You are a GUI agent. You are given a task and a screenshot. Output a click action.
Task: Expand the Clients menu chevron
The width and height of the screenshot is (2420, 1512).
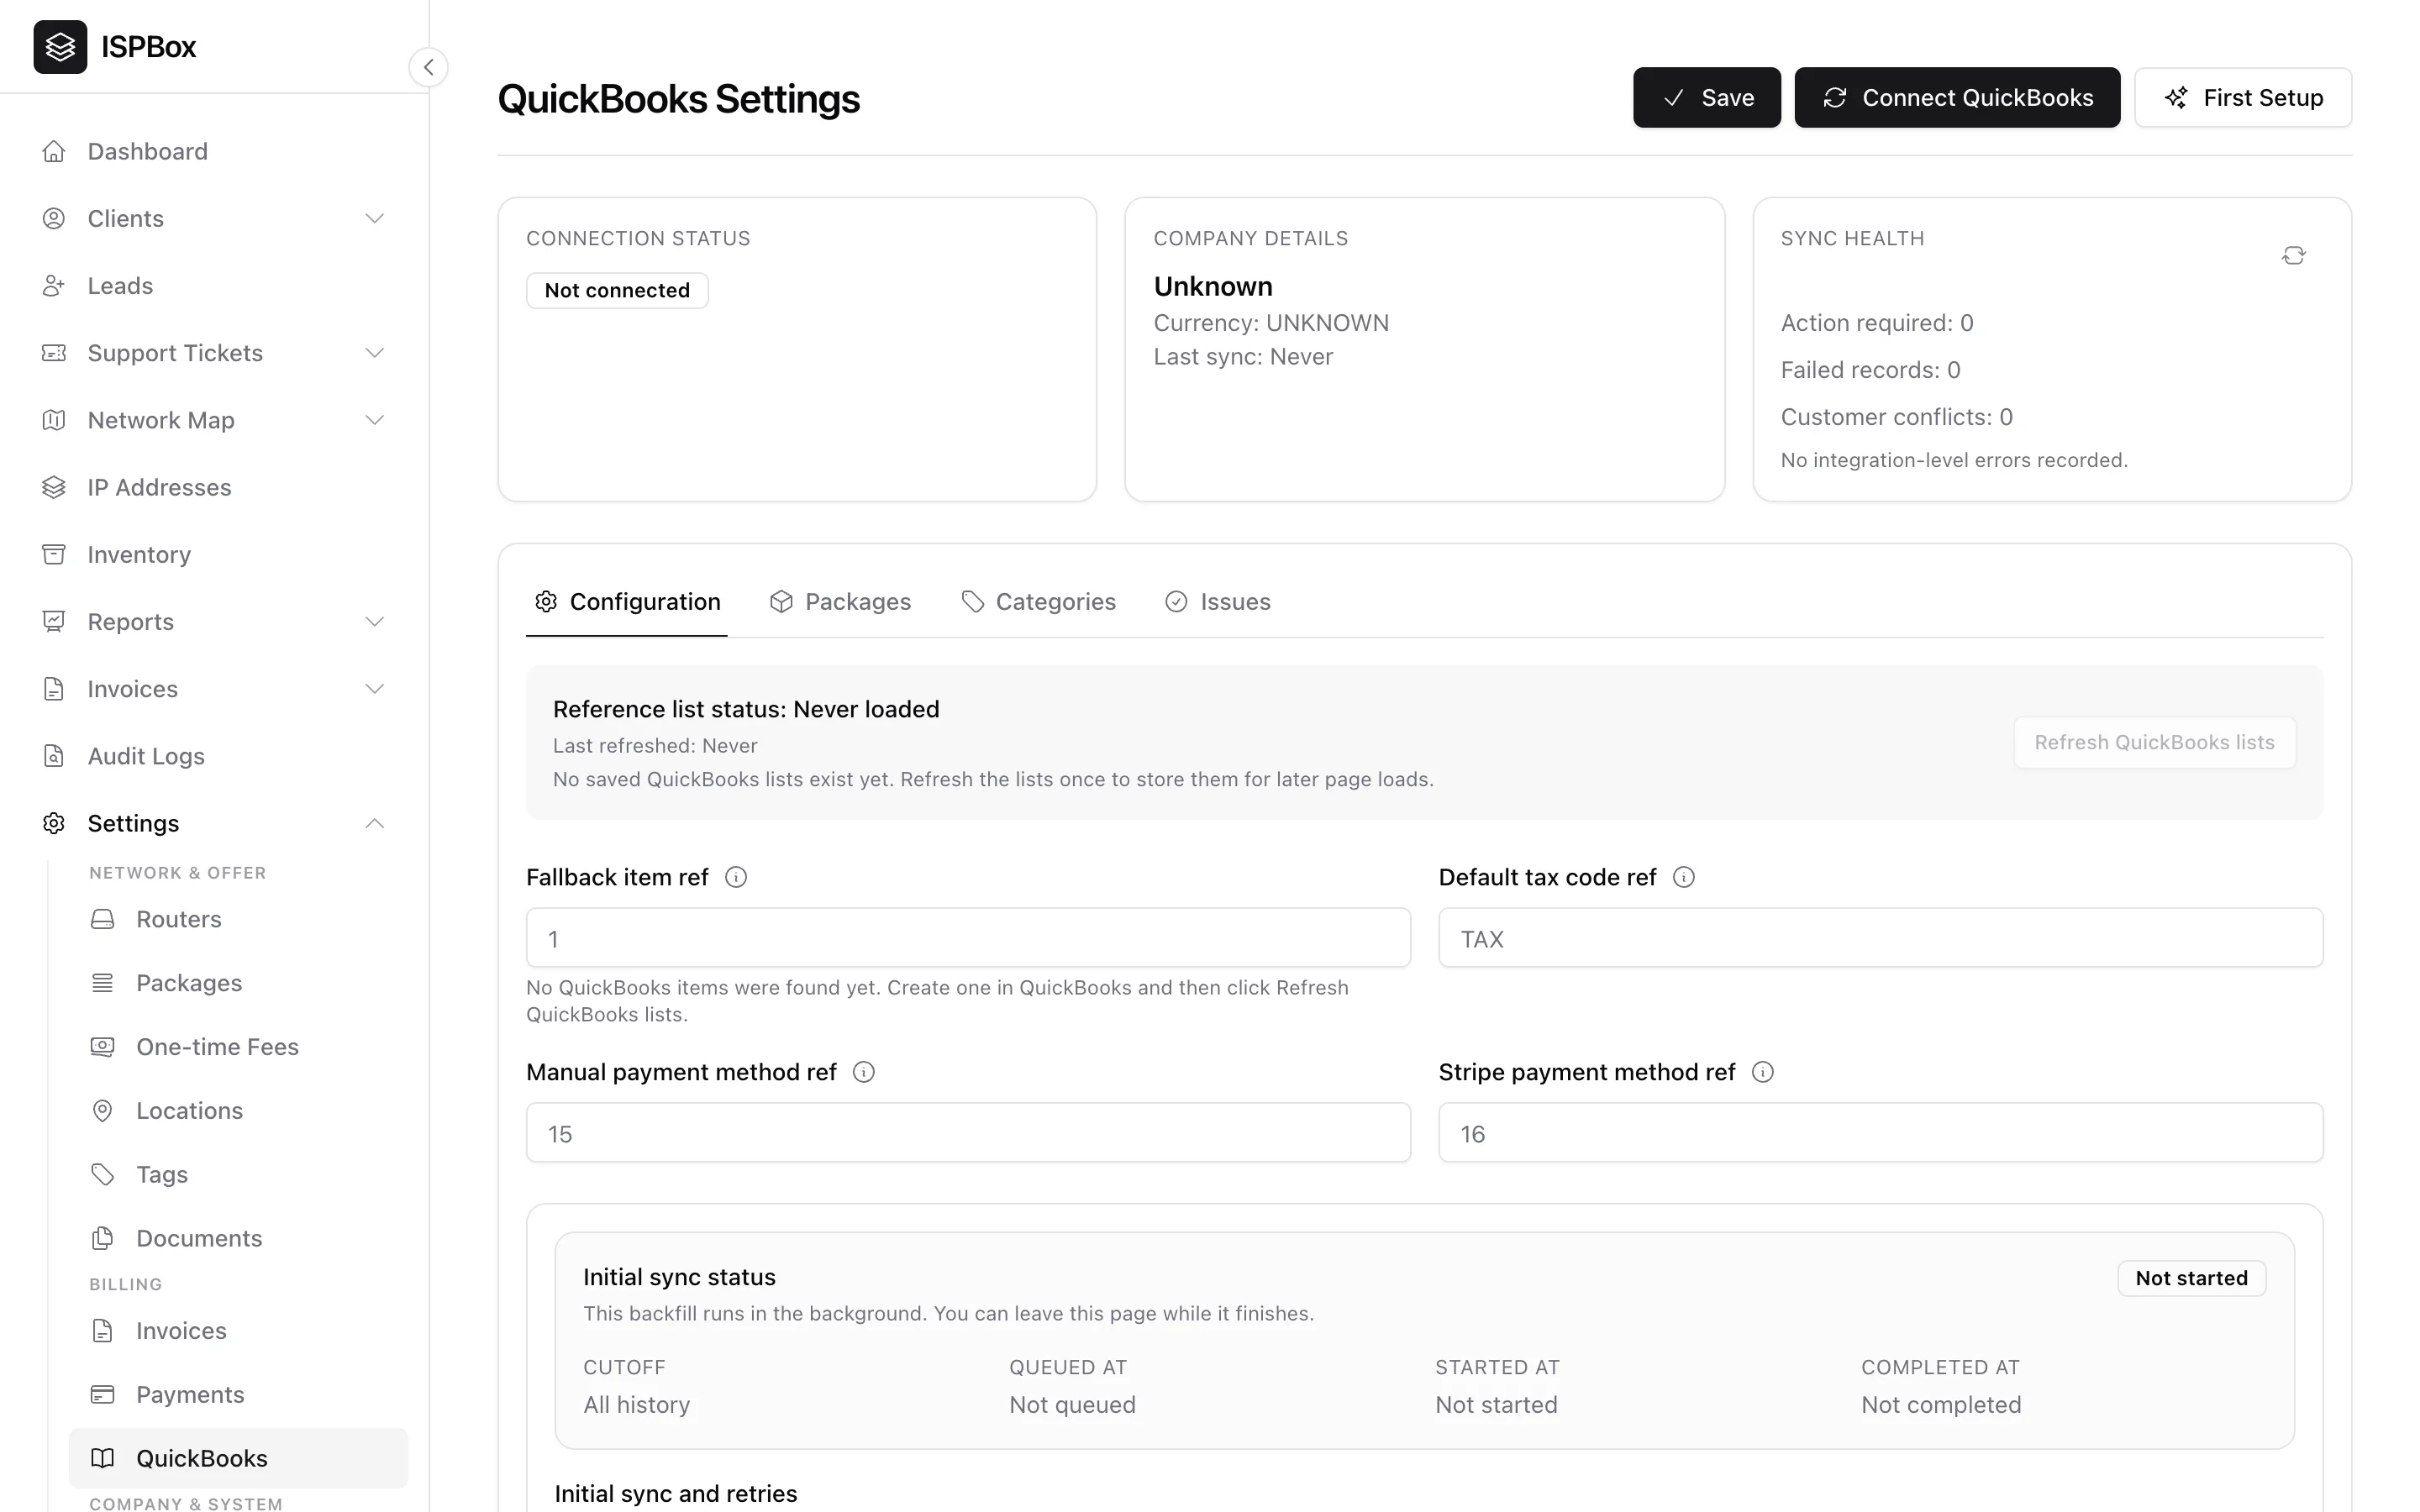tap(375, 218)
